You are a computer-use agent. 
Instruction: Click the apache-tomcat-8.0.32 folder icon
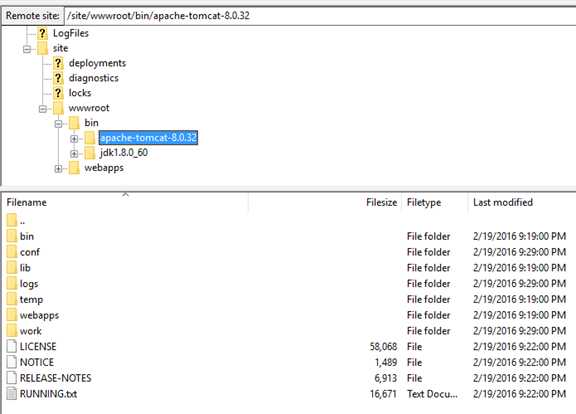tap(90, 138)
